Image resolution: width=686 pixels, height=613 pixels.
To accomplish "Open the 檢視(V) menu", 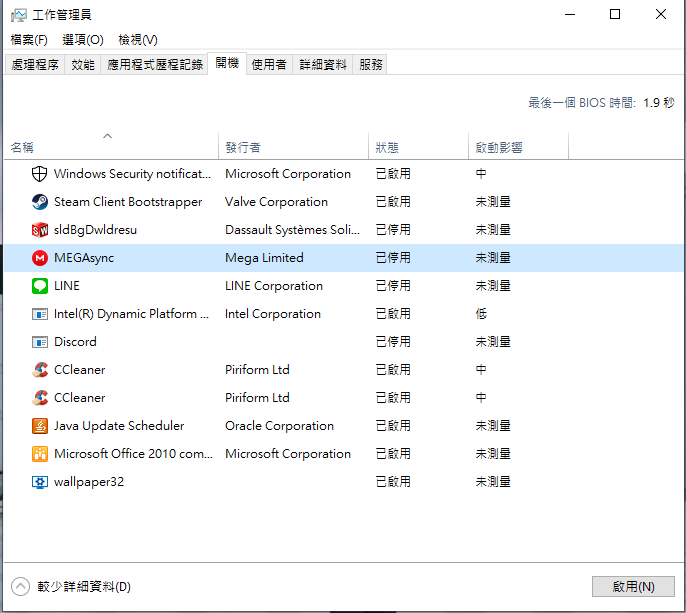I will click(138, 40).
